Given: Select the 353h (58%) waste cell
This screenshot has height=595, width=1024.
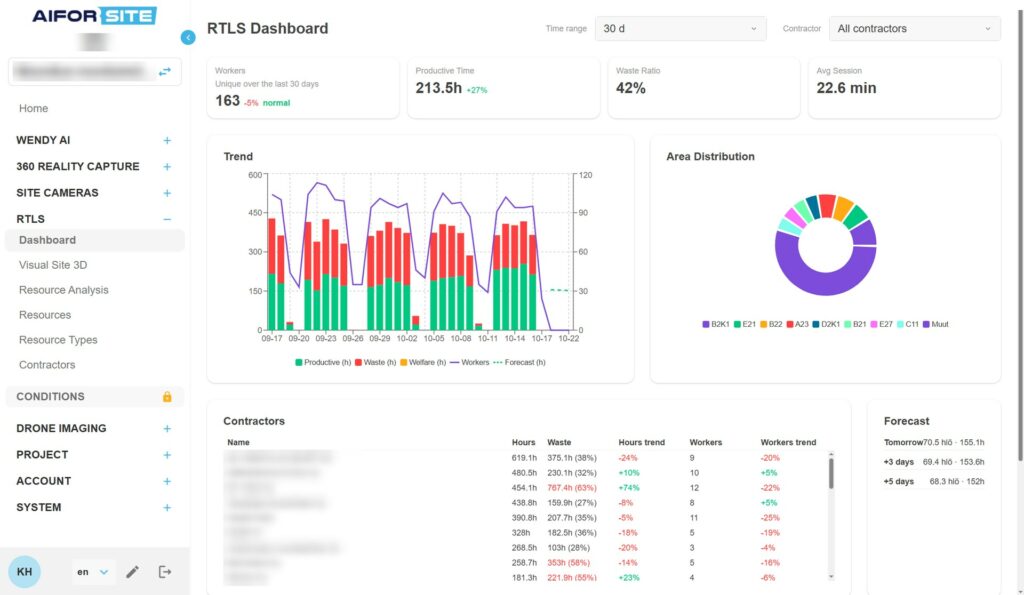Looking at the screenshot, I should (569, 563).
